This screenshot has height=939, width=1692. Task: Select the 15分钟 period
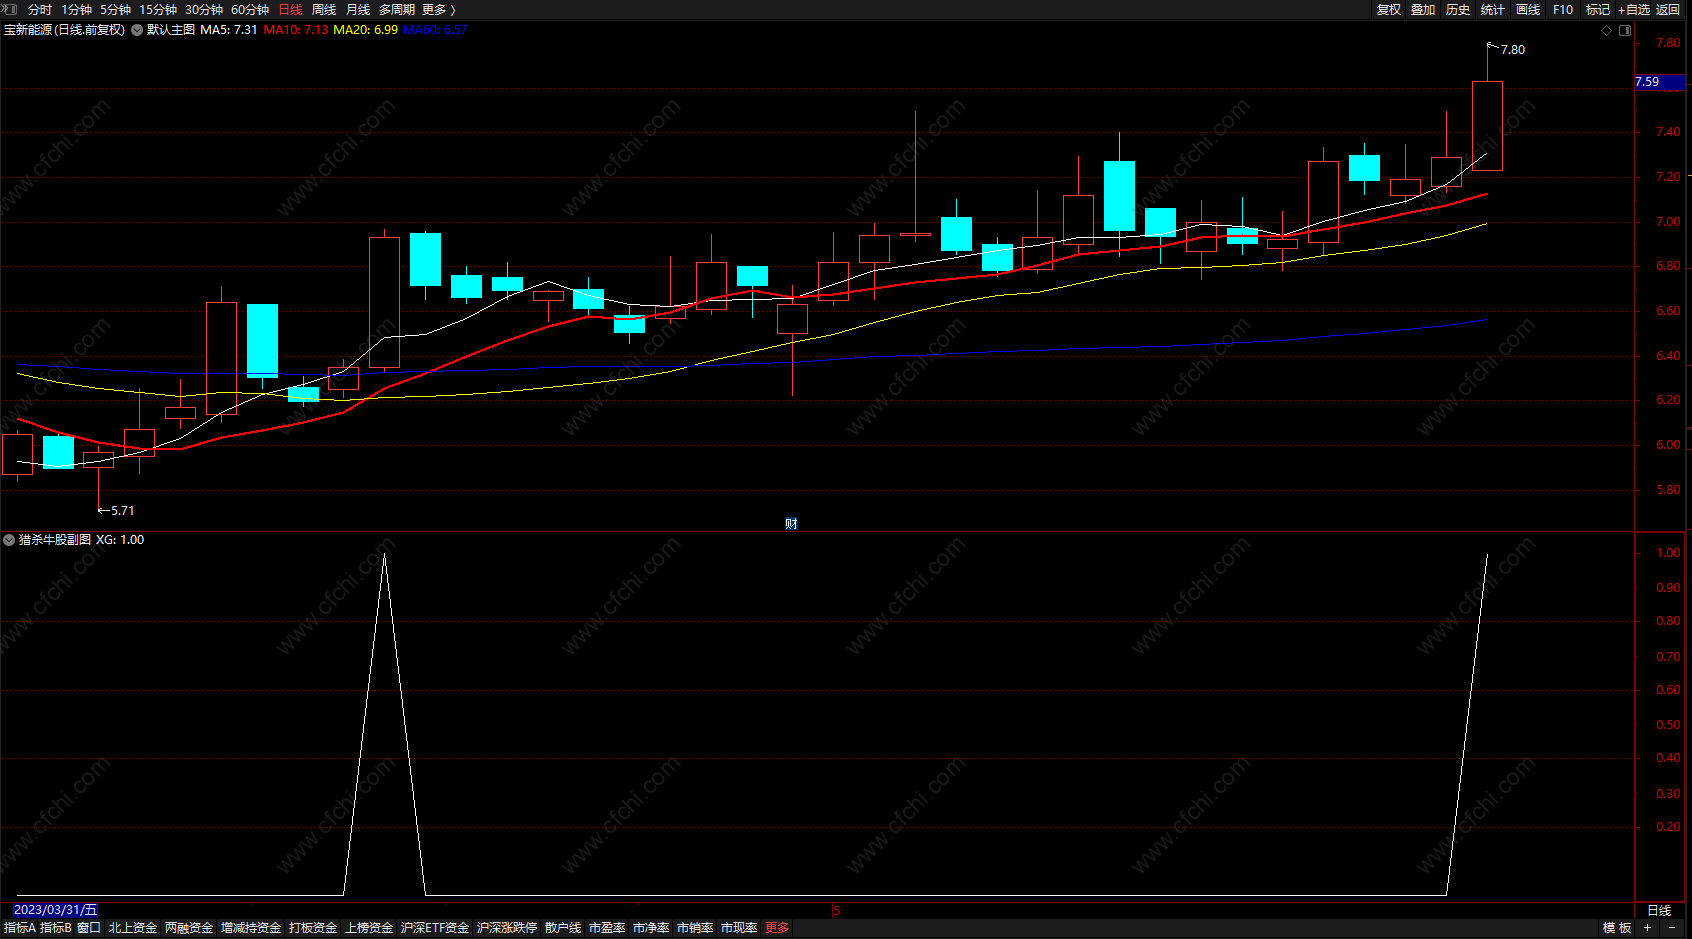tap(158, 10)
